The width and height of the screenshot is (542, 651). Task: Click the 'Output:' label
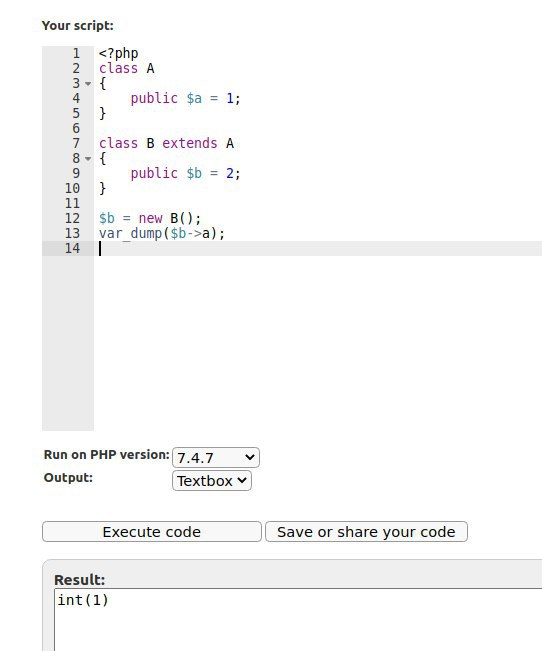pyautogui.click(x=68, y=477)
